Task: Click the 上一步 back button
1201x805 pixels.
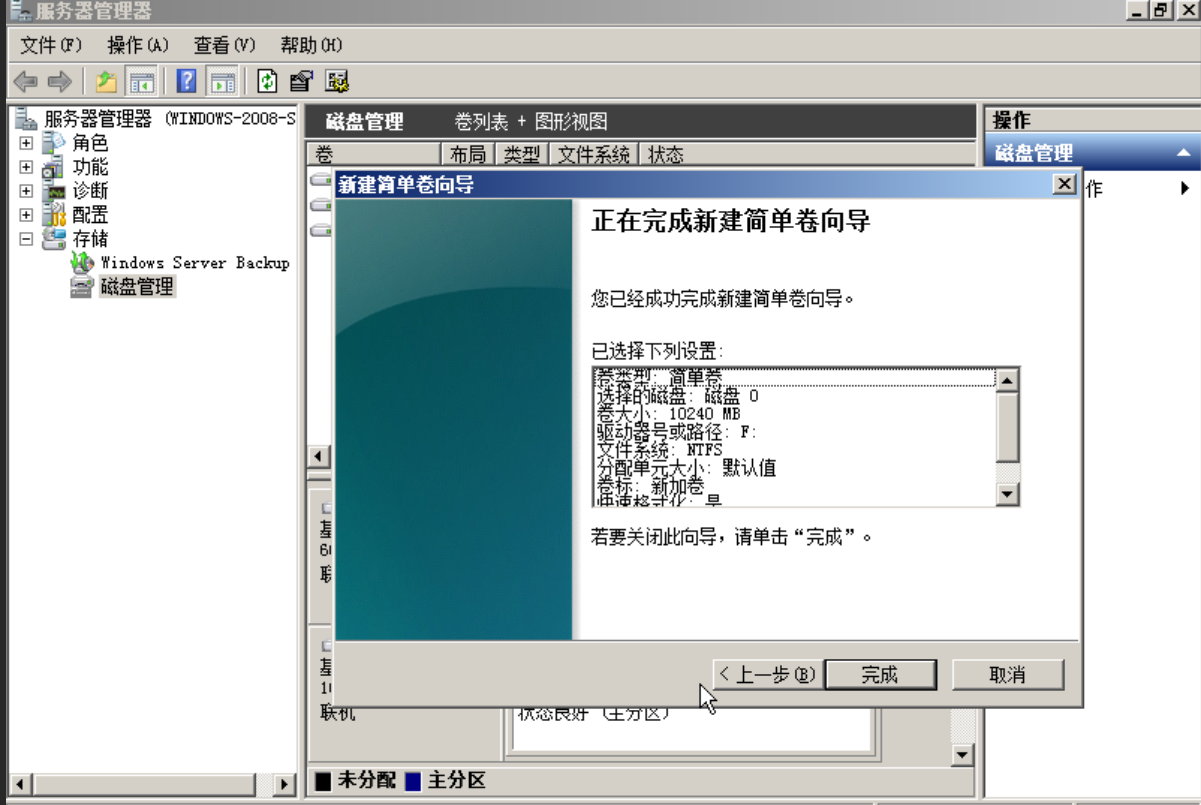Action: 767,675
